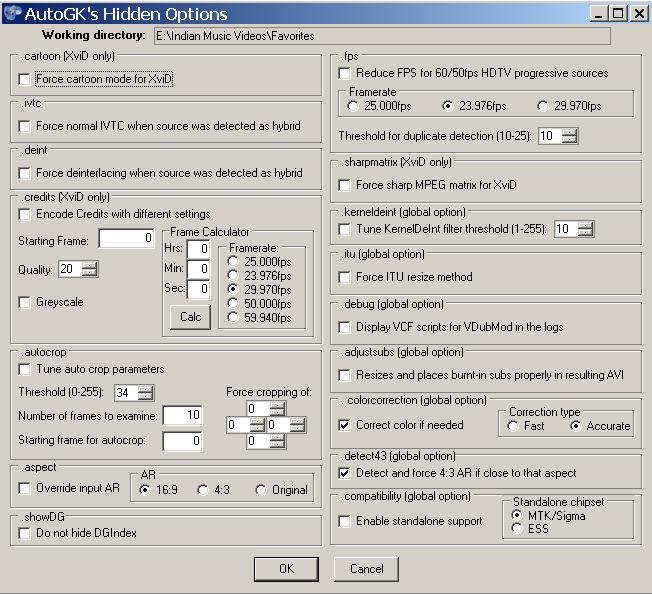The width and height of the screenshot is (652, 594).
Task: Choose 23.976fps in Frame Calculator
Action: pyautogui.click(x=233, y=275)
